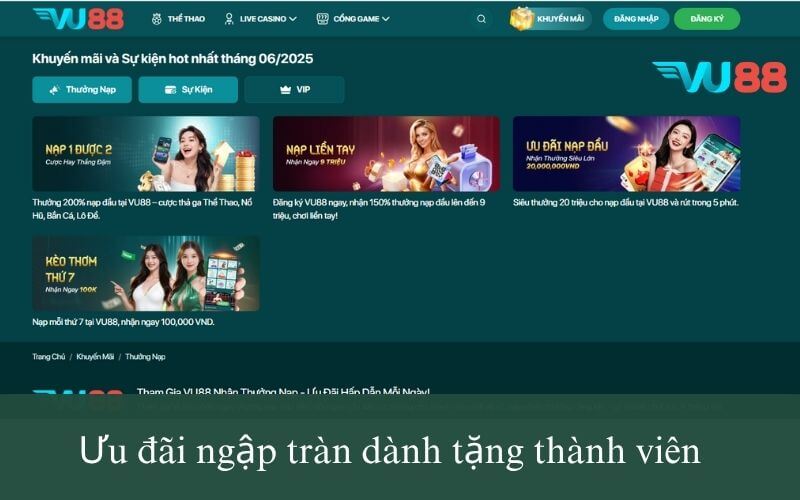Image resolution: width=800 pixels, height=500 pixels.
Task: Open the Kèo Thơm Thứ 7 banner
Action: [x=146, y=273]
